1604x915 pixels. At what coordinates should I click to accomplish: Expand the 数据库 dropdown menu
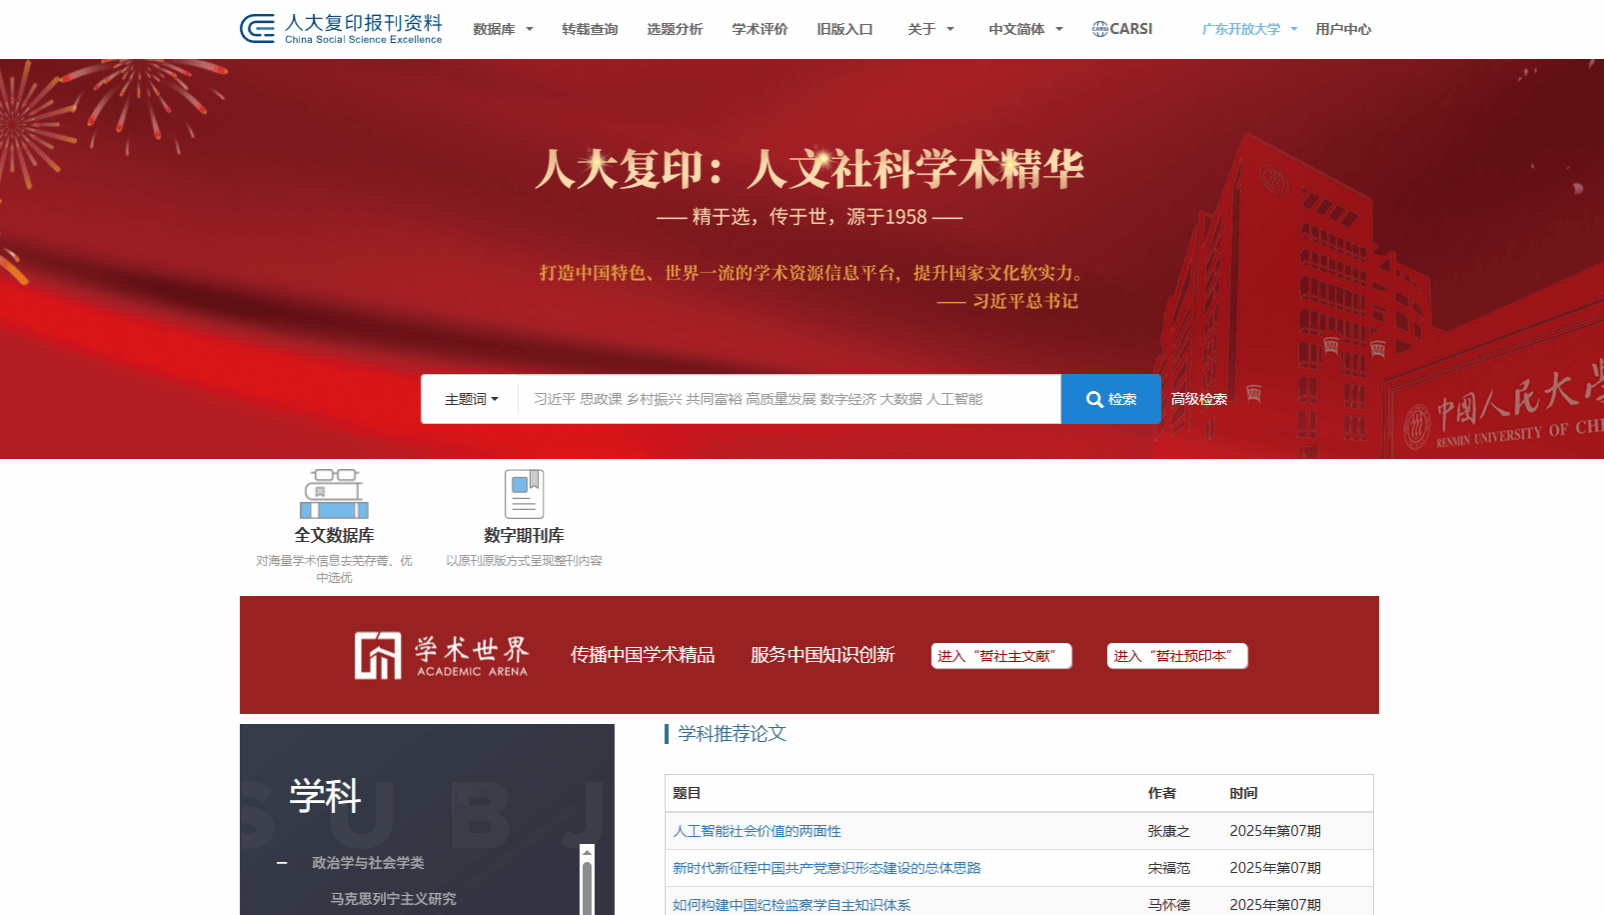point(503,29)
